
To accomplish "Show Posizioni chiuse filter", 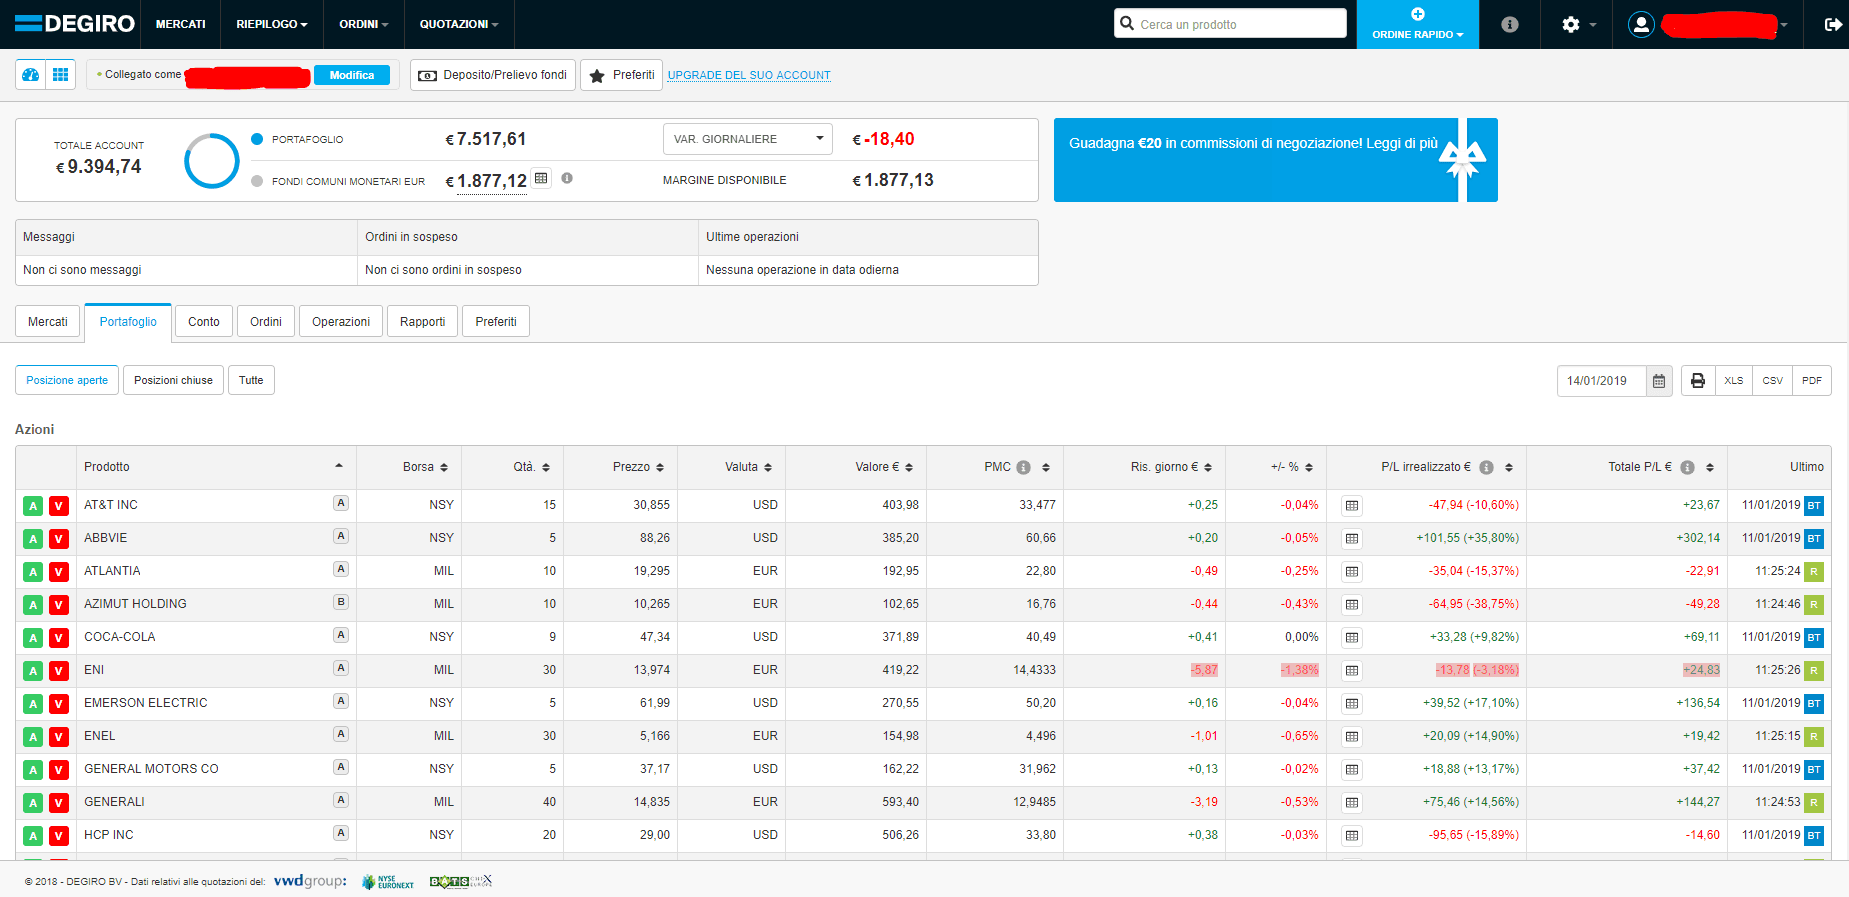I will tap(173, 380).
